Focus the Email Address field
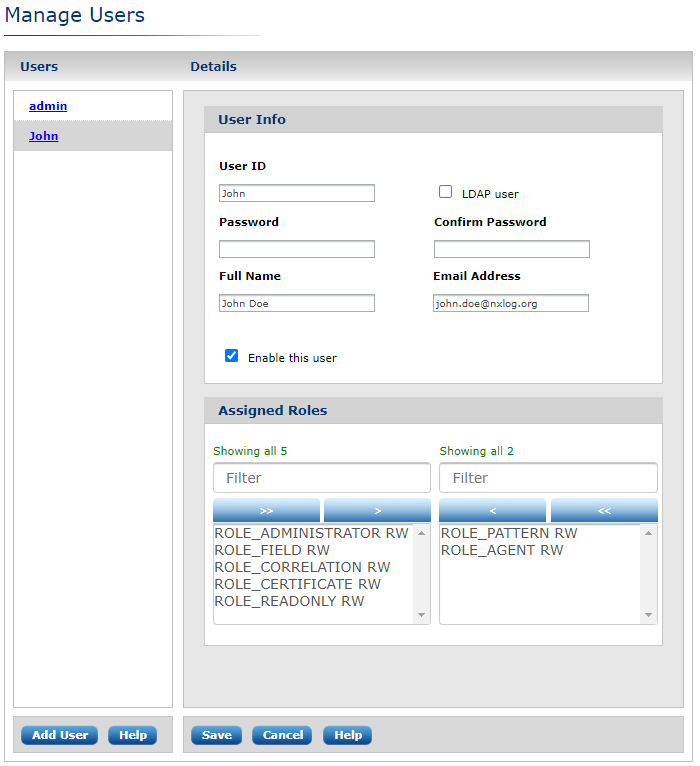700x766 pixels. pyautogui.click(x=511, y=303)
